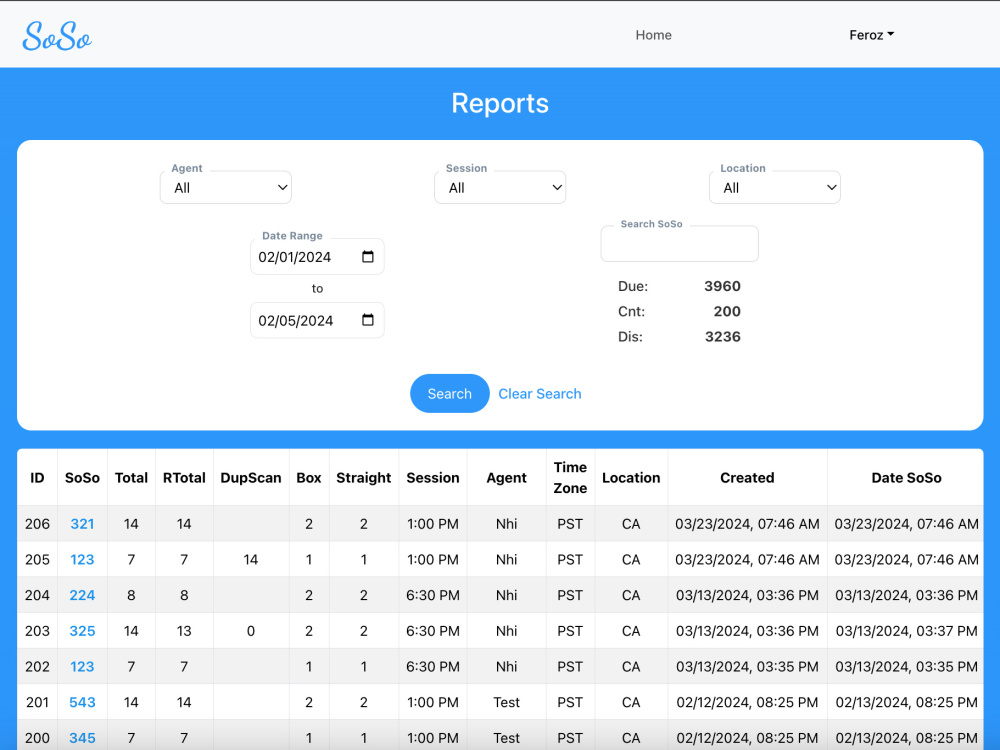Screen dimensions: 1000x750
Task: Click ID cell 205
Action: pyautogui.click(x=37, y=559)
